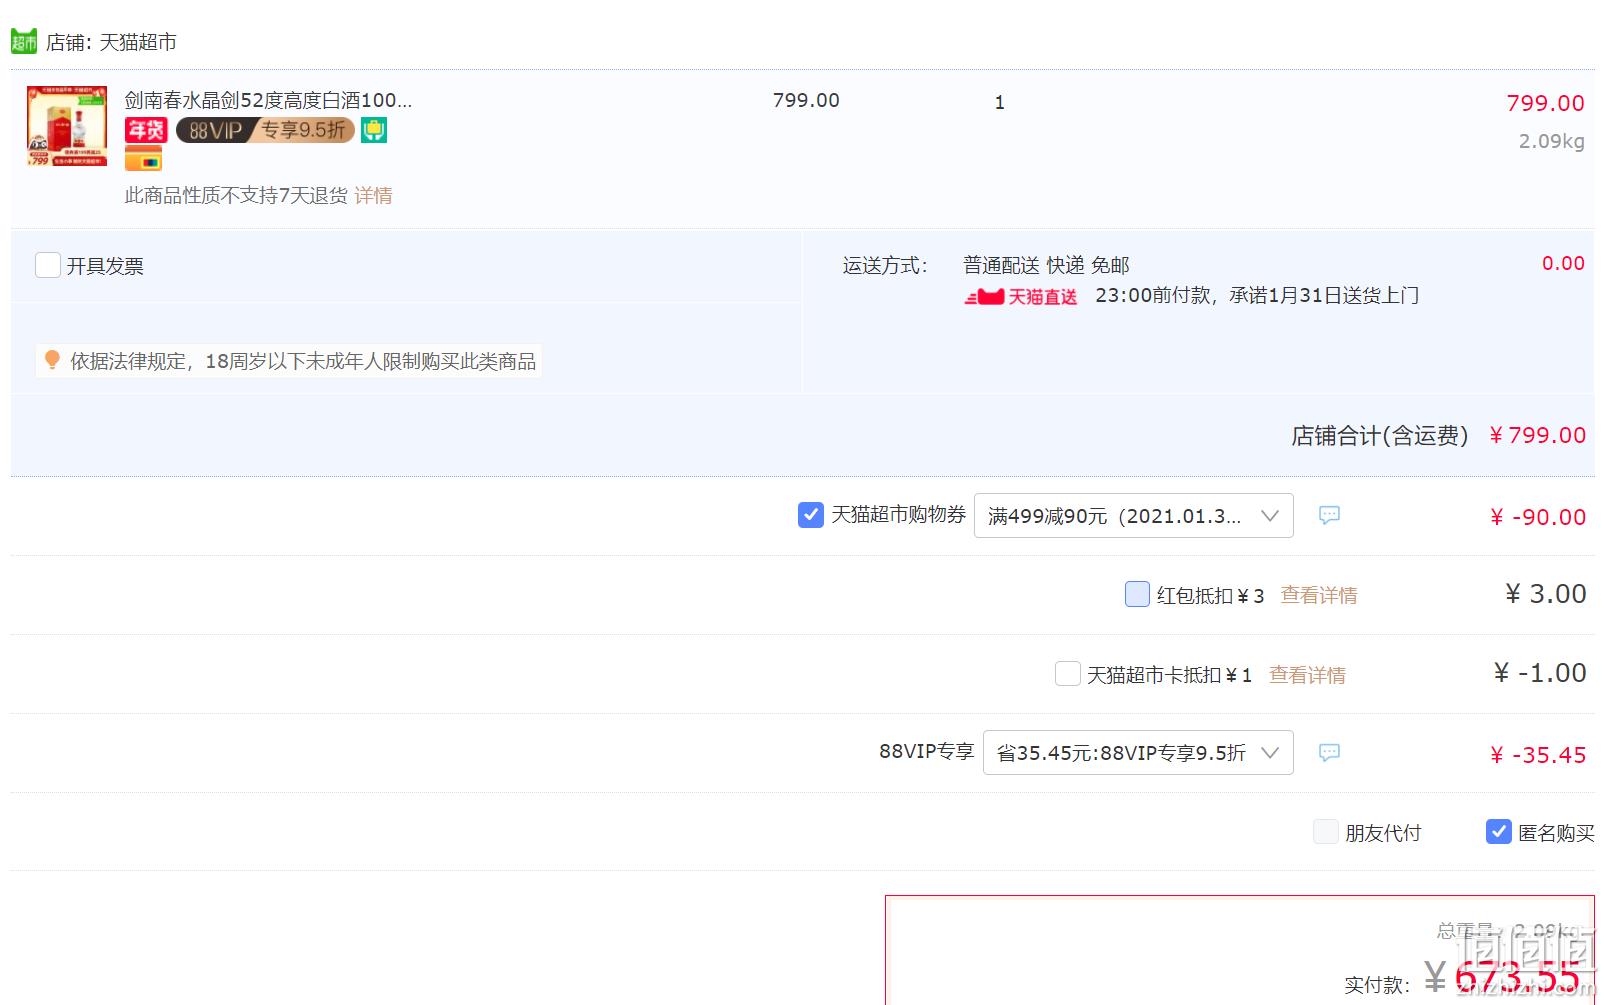Uncheck the 天猫超市购物券 checkbox
Screen dimensions: 1606x1005
(x=811, y=514)
